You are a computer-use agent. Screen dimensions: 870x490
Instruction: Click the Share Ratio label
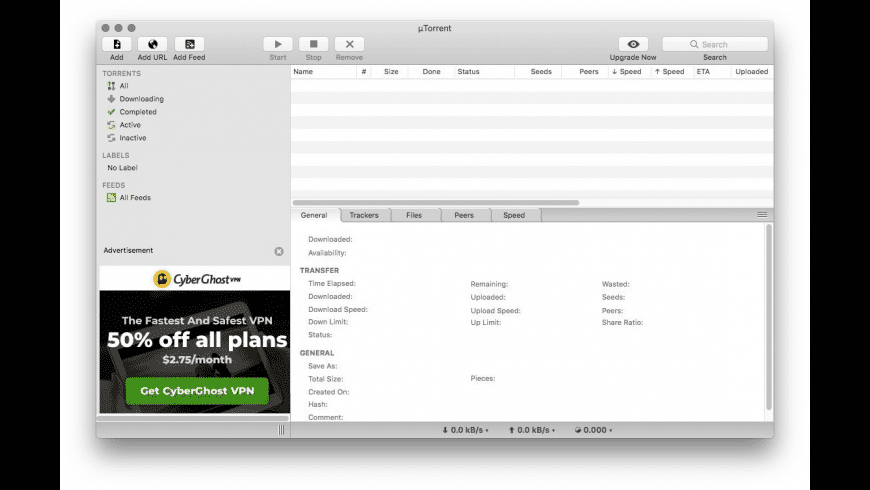pos(623,322)
